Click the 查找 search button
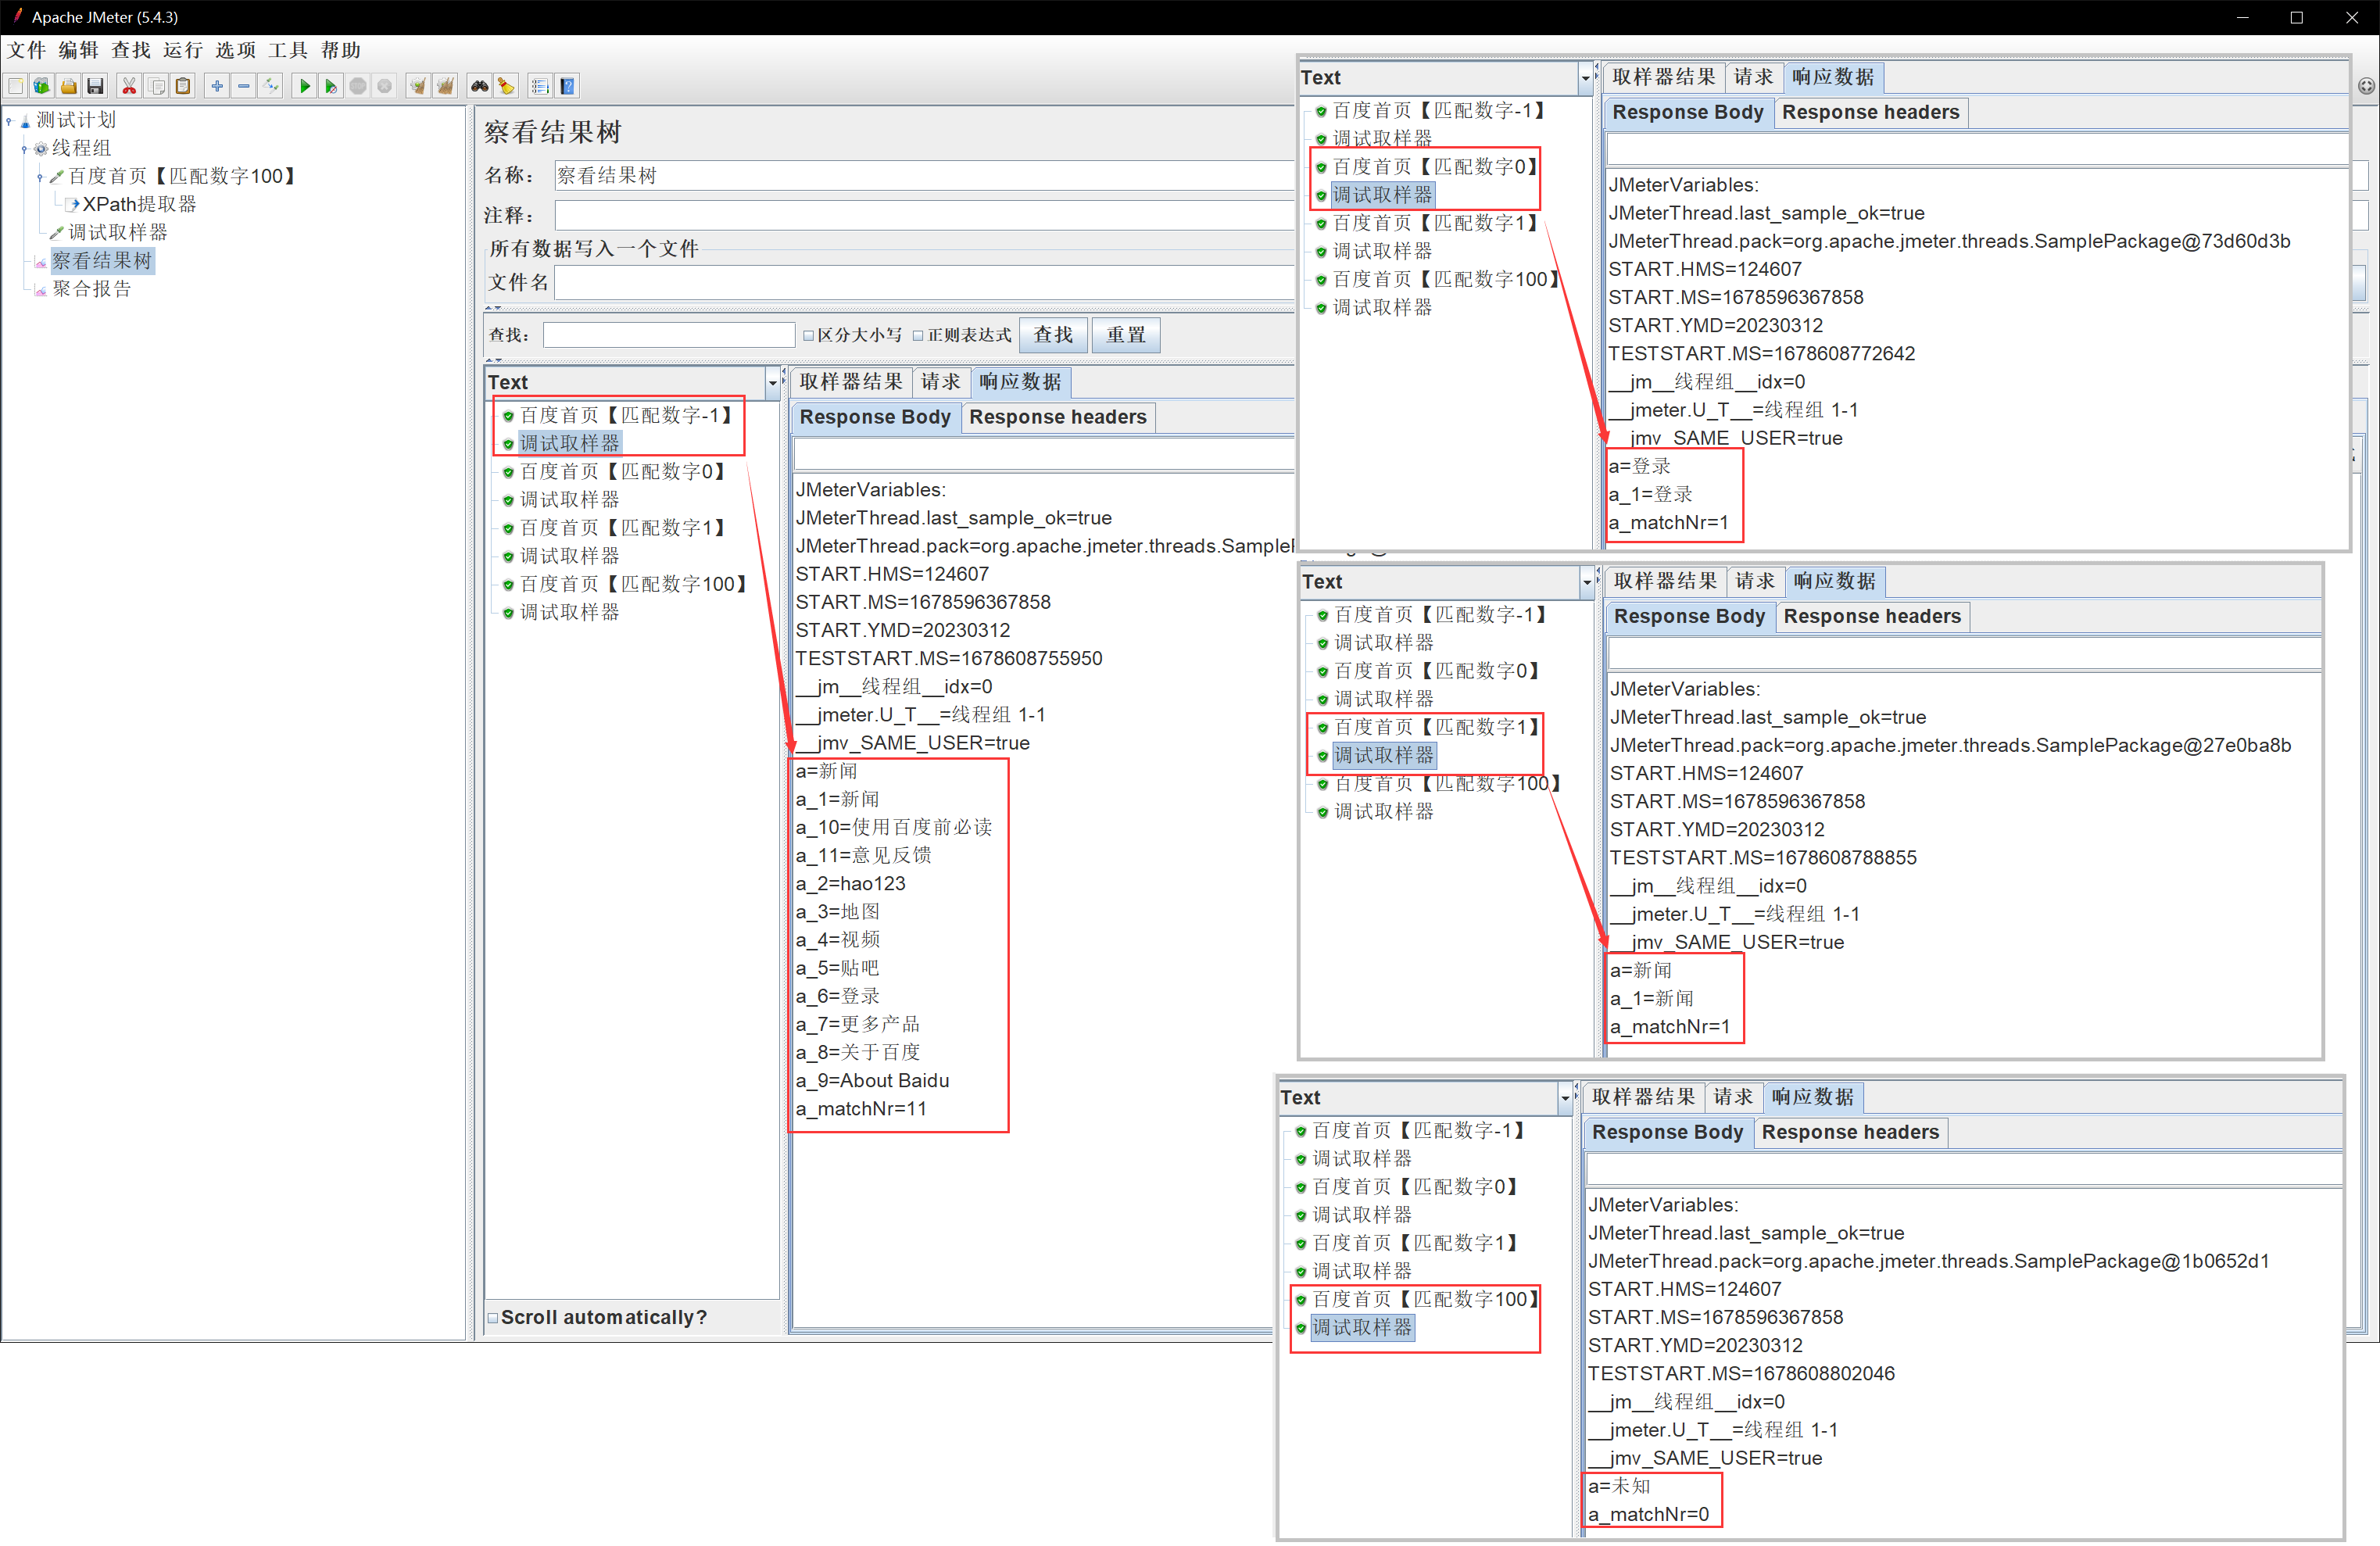 tap(1052, 335)
